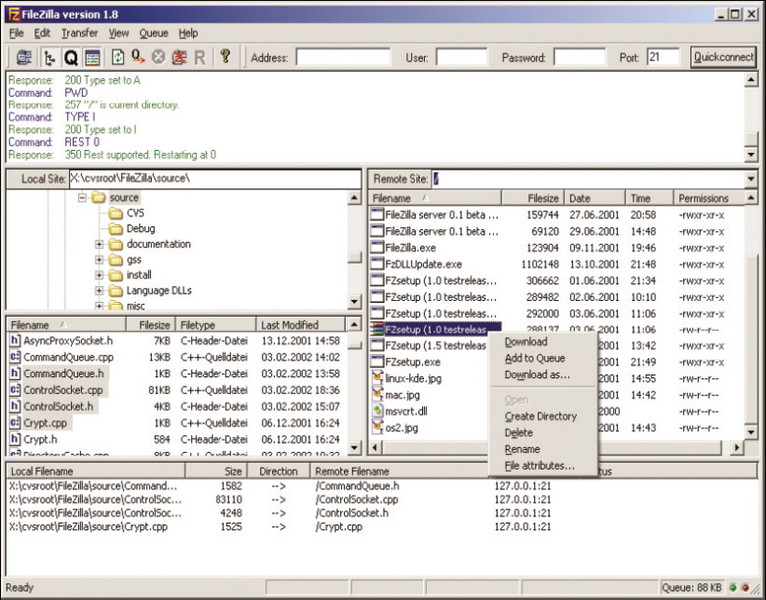Select mac.jpg remote file icon

pos(377,395)
